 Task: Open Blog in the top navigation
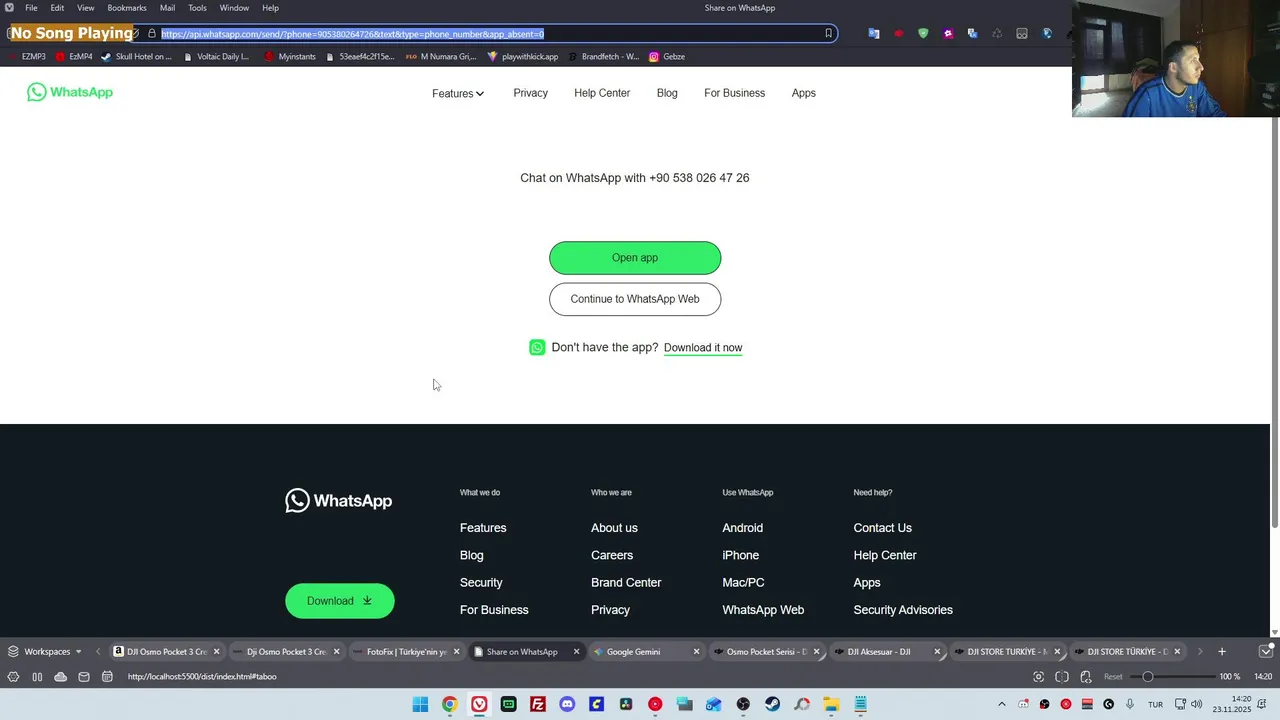(x=667, y=93)
